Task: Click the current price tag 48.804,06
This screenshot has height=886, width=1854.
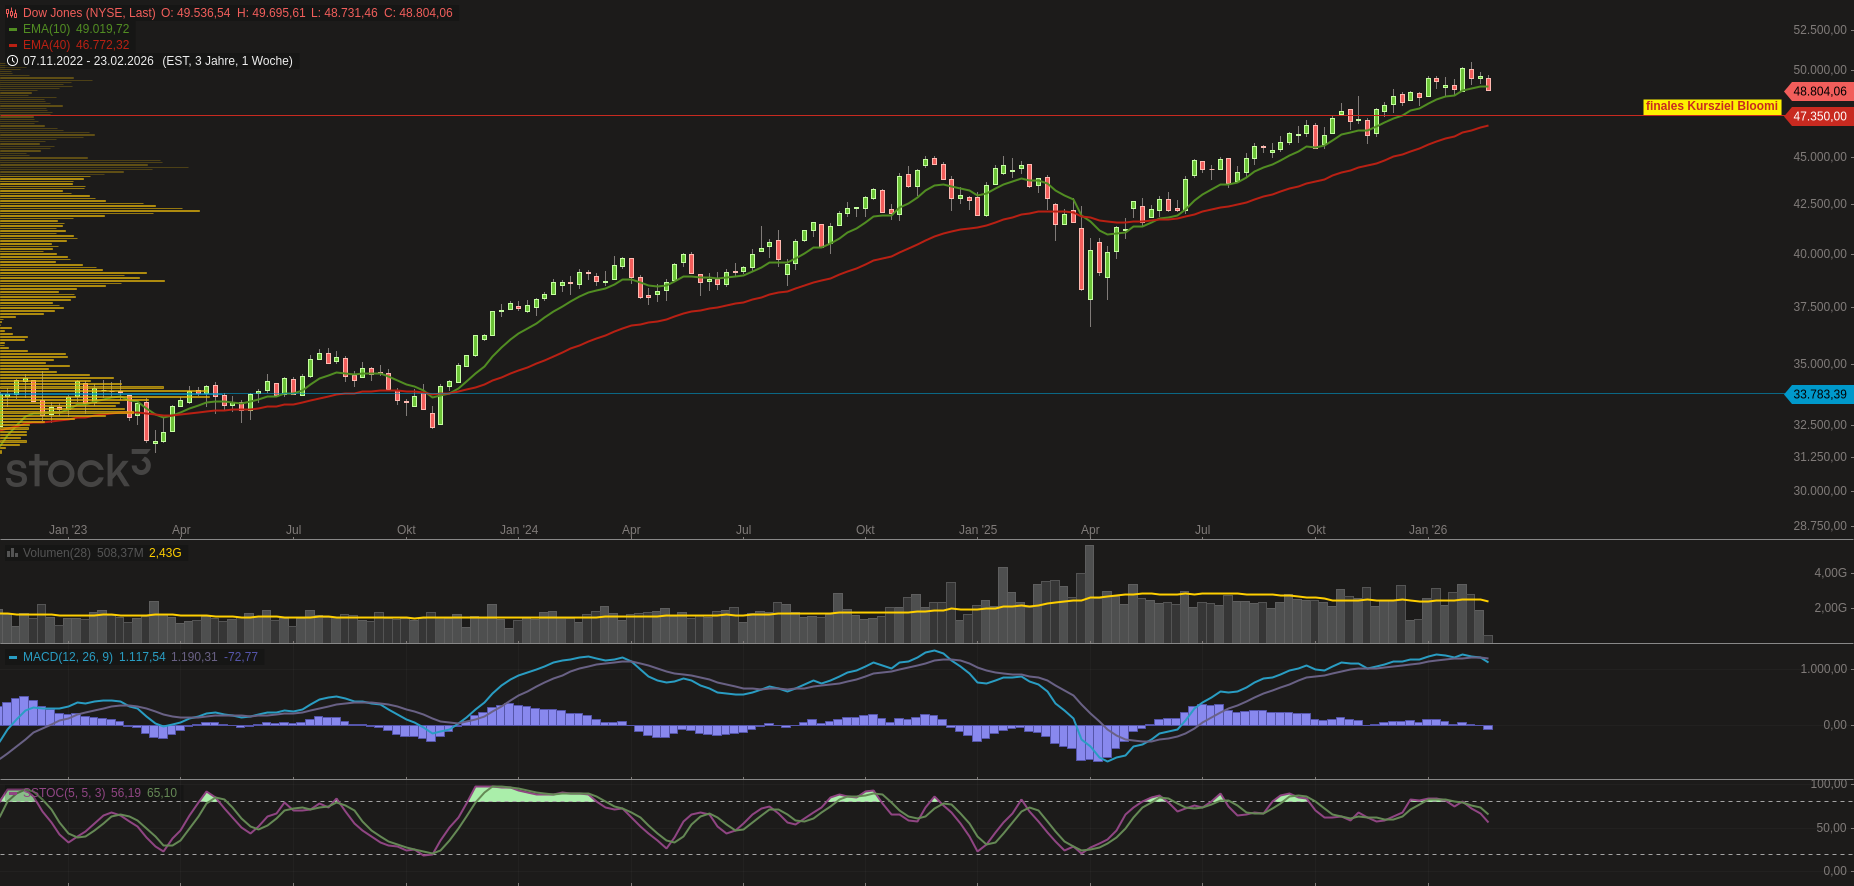Action: tap(1819, 91)
